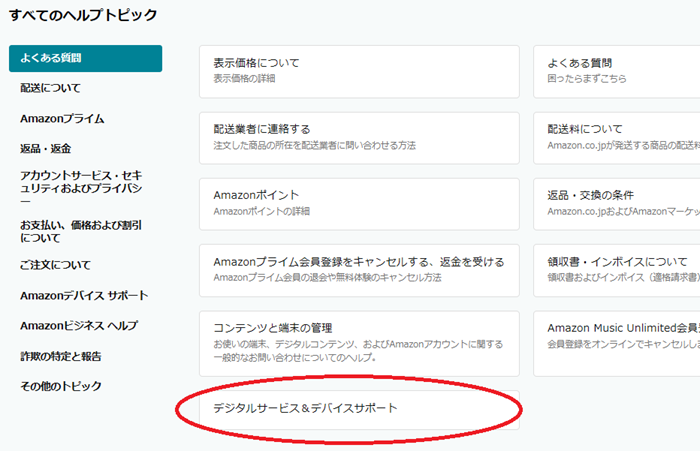Viewport: 700px width, 451px height.
Task: Open デジタルサービス＆デバイスサポート card
Action: click(x=359, y=409)
